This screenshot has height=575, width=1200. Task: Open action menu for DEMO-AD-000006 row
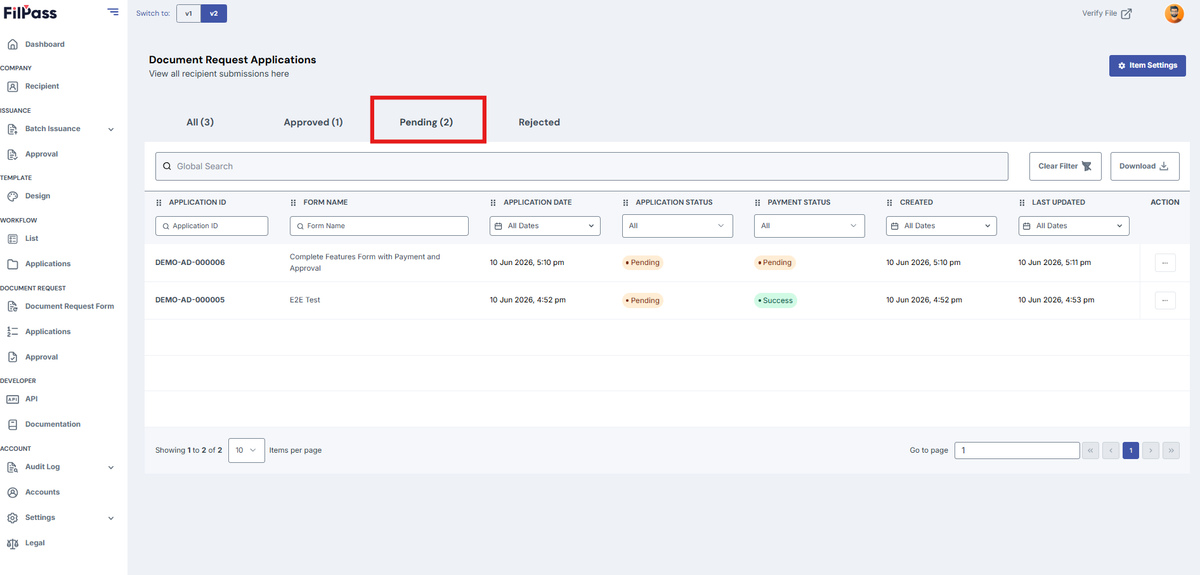pyautogui.click(x=1165, y=262)
